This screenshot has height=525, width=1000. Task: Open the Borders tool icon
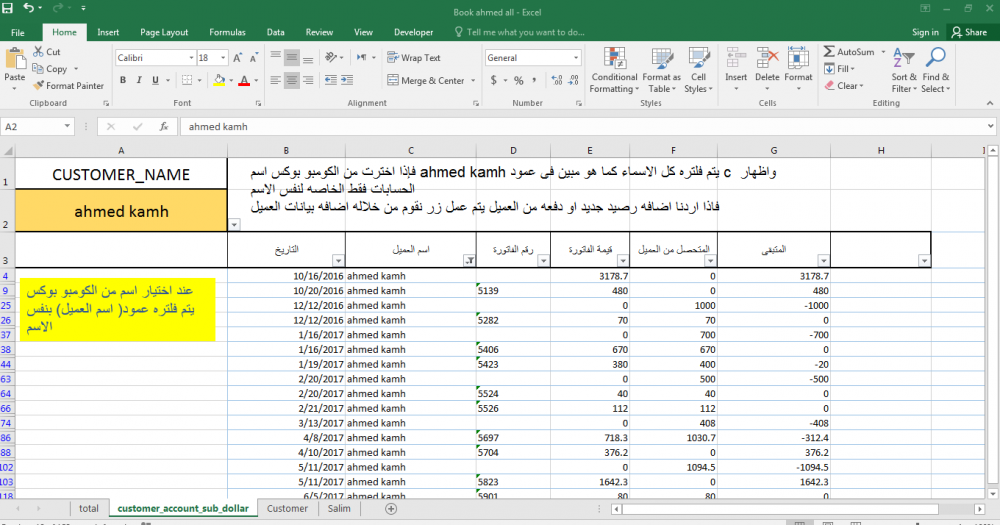click(187, 80)
